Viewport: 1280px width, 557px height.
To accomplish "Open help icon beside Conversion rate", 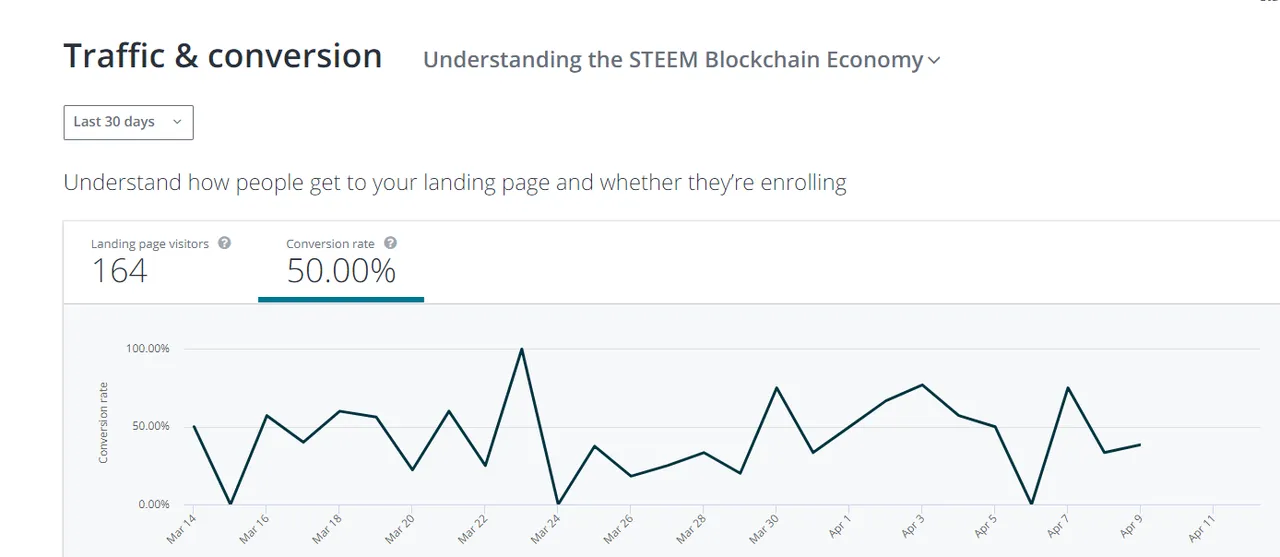I will click(x=390, y=243).
